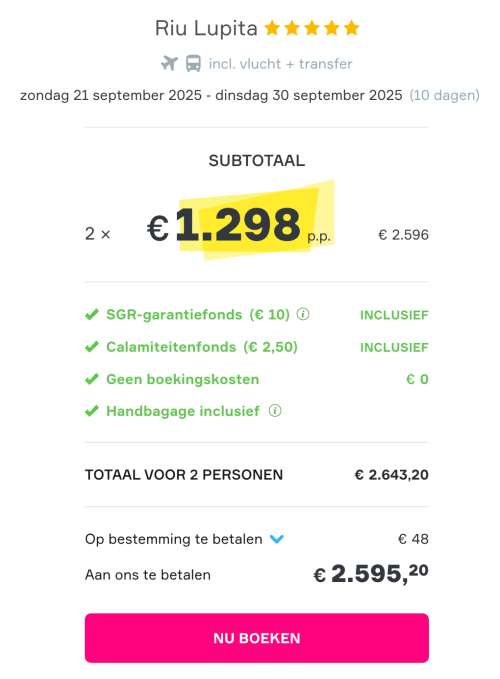
Task: Click the travel dates line
Action: (x=211, y=95)
